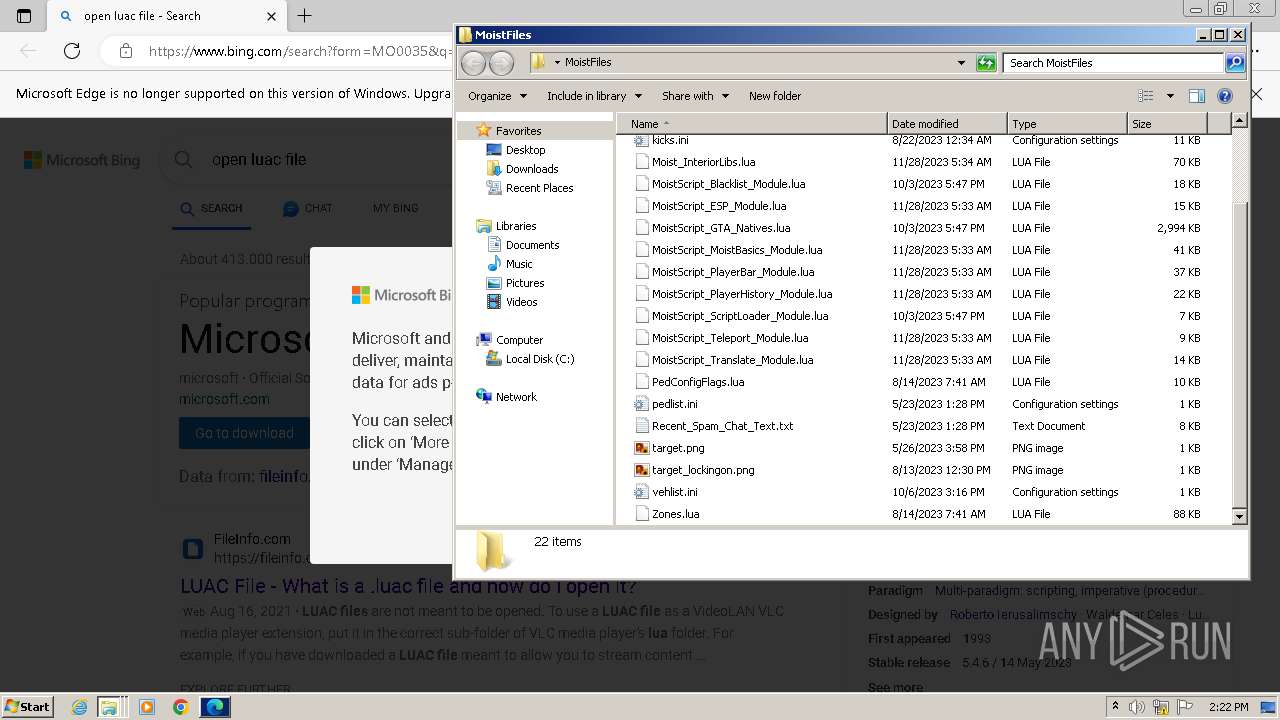This screenshot has height=720, width=1280.
Task: Open Explorer help question mark icon
Action: pos(1225,96)
